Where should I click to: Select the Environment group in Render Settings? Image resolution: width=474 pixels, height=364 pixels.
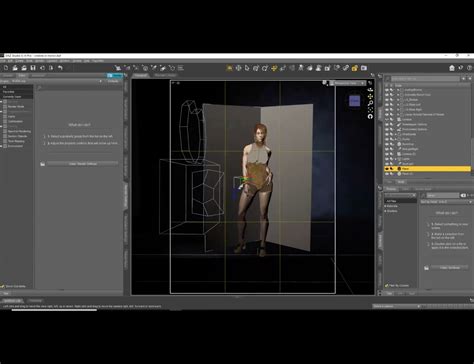(15, 146)
